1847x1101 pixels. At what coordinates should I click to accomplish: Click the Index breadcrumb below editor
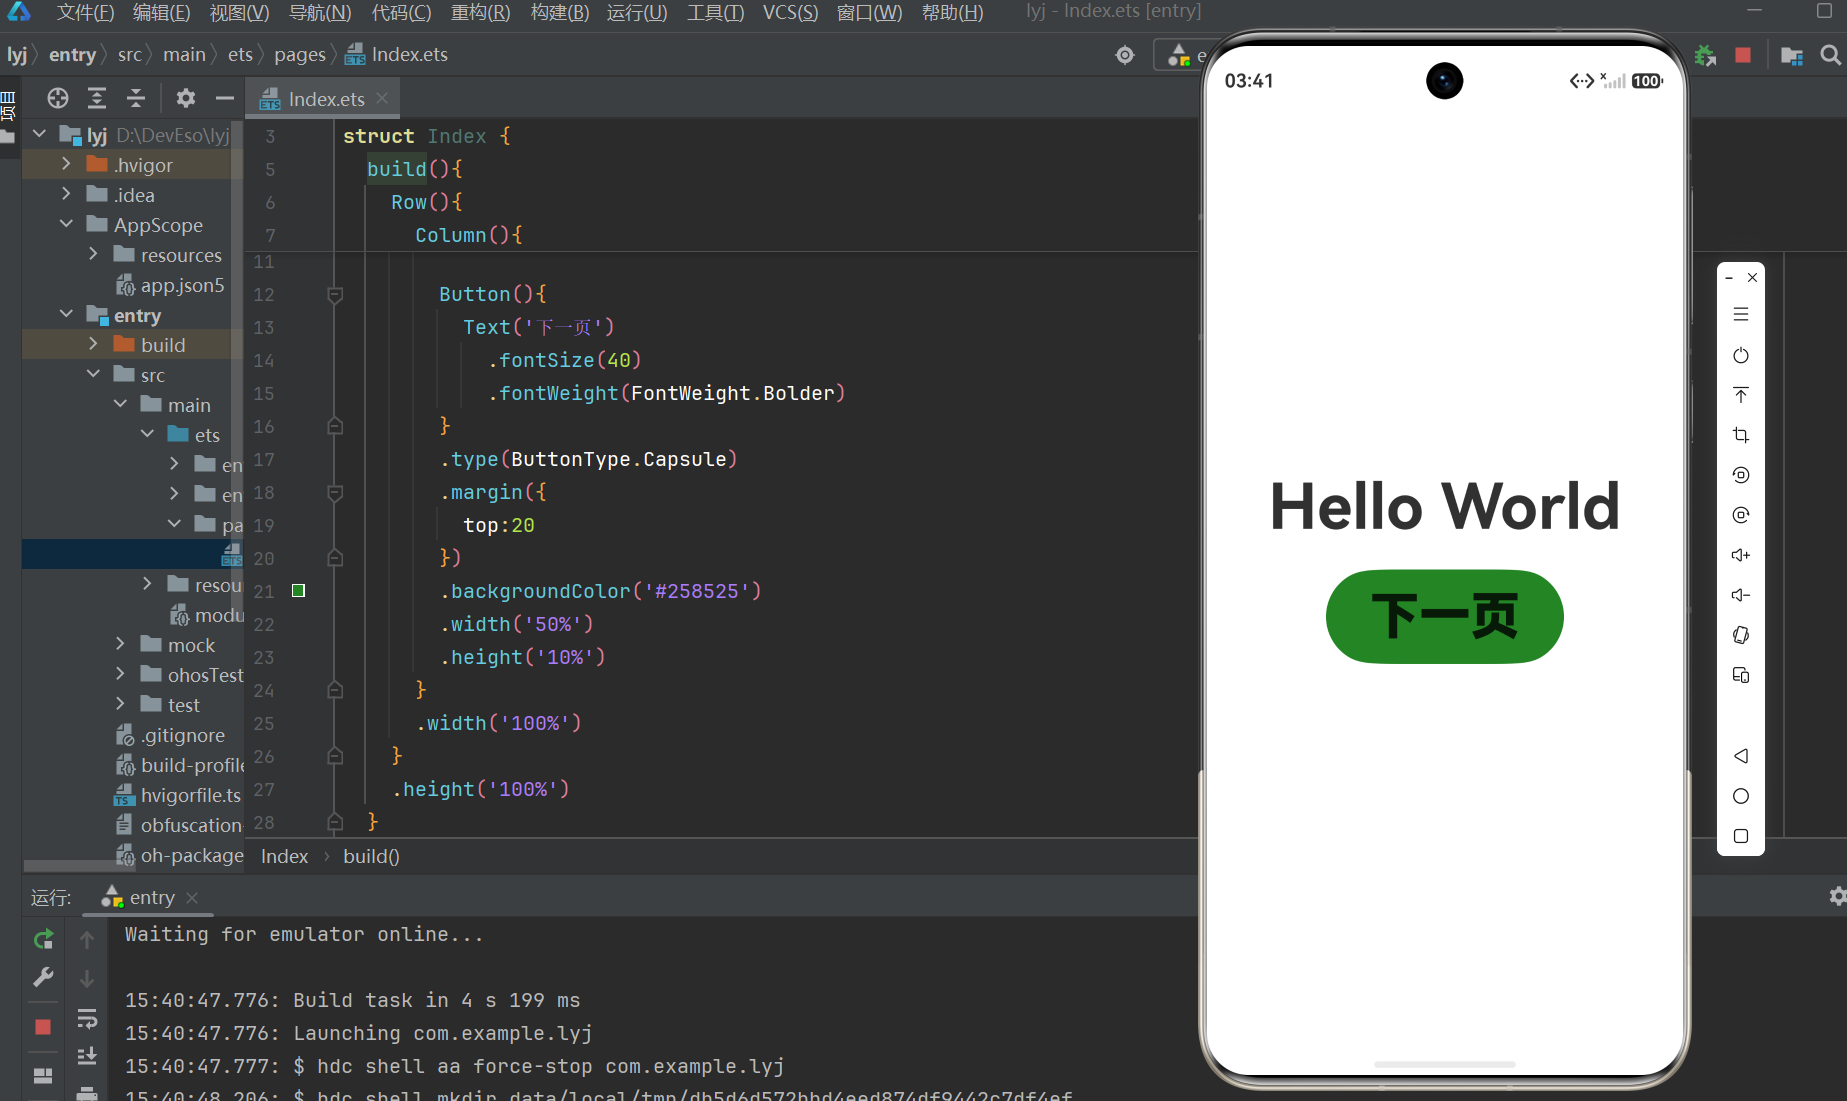pyautogui.click(x=285, y=857)
